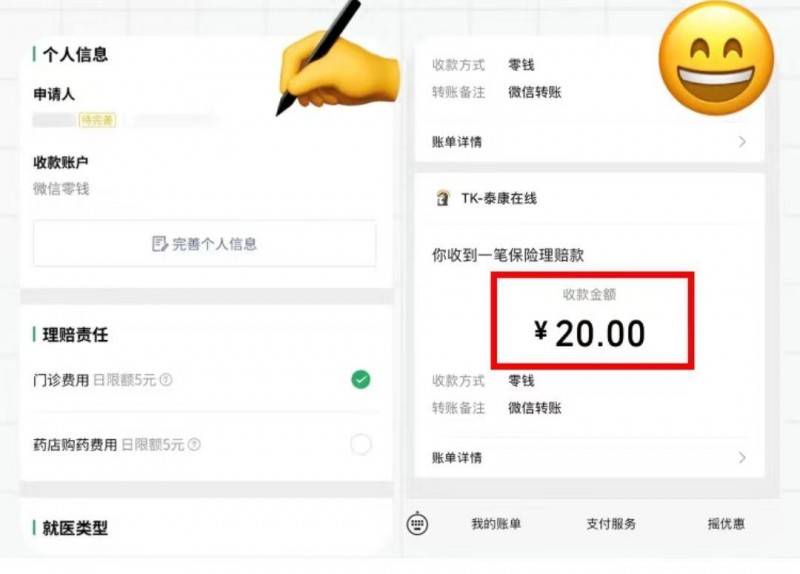Viewport: 800px width, 574px height.
Task: Switch to keyboard input via keyboard icon
Action: point(418,524)
